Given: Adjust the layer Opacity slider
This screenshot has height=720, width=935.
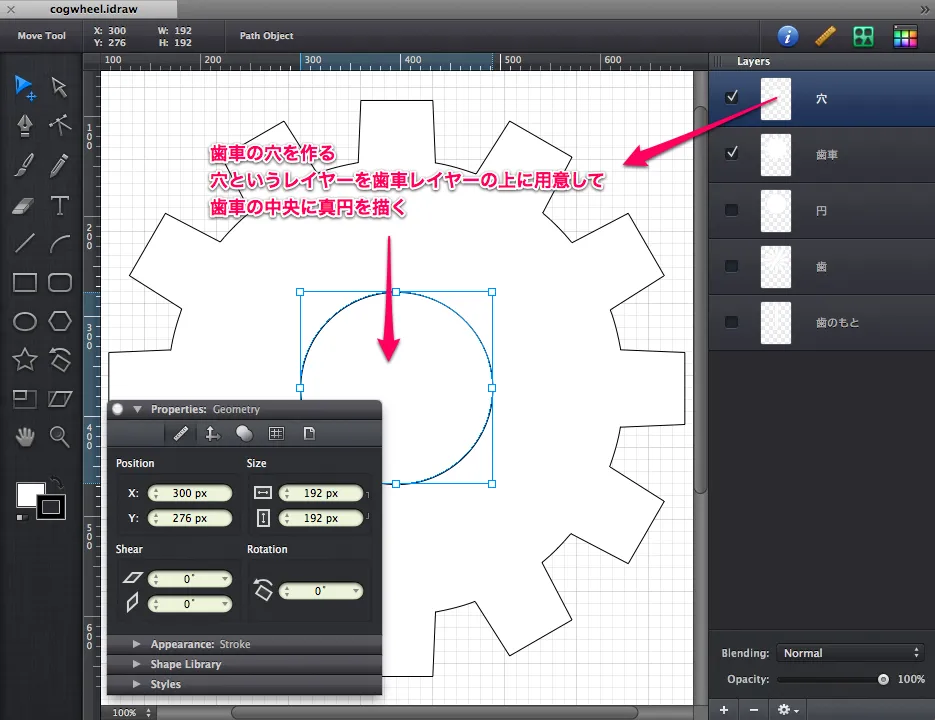Looking at the screenshot, I should [x=882, y=679].
